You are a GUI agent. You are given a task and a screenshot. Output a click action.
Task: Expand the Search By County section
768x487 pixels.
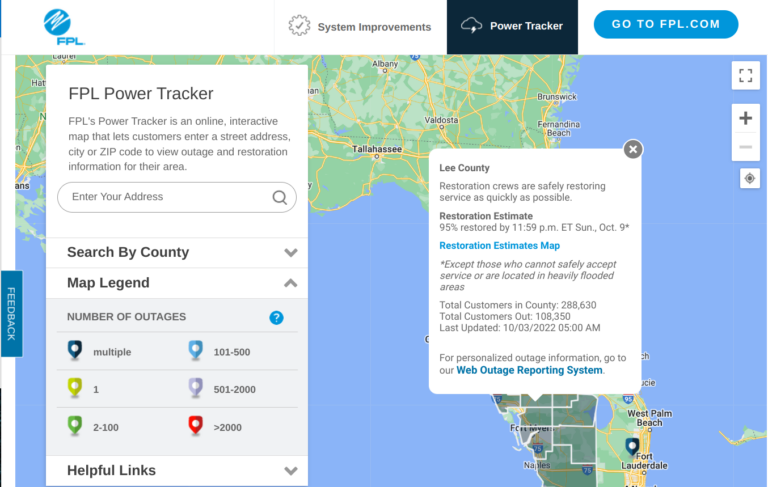pyautogui.click(x=177, y=252)
